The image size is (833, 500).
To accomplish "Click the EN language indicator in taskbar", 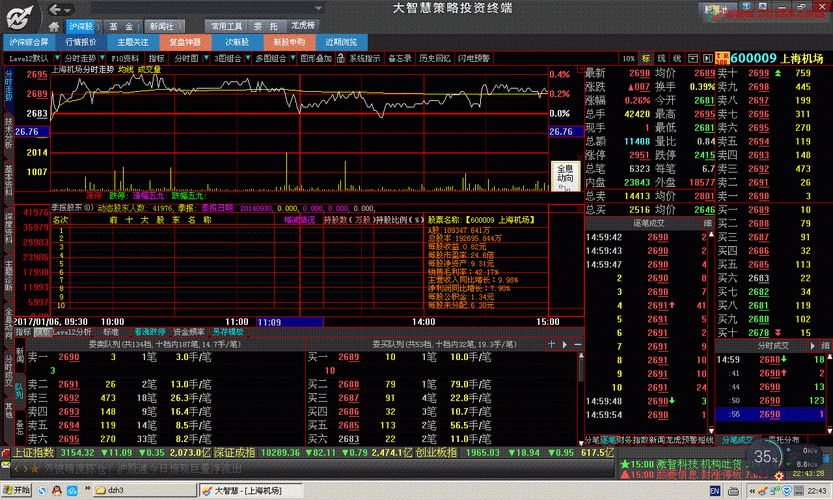I will pyautogui.click(x=715, y=490).
